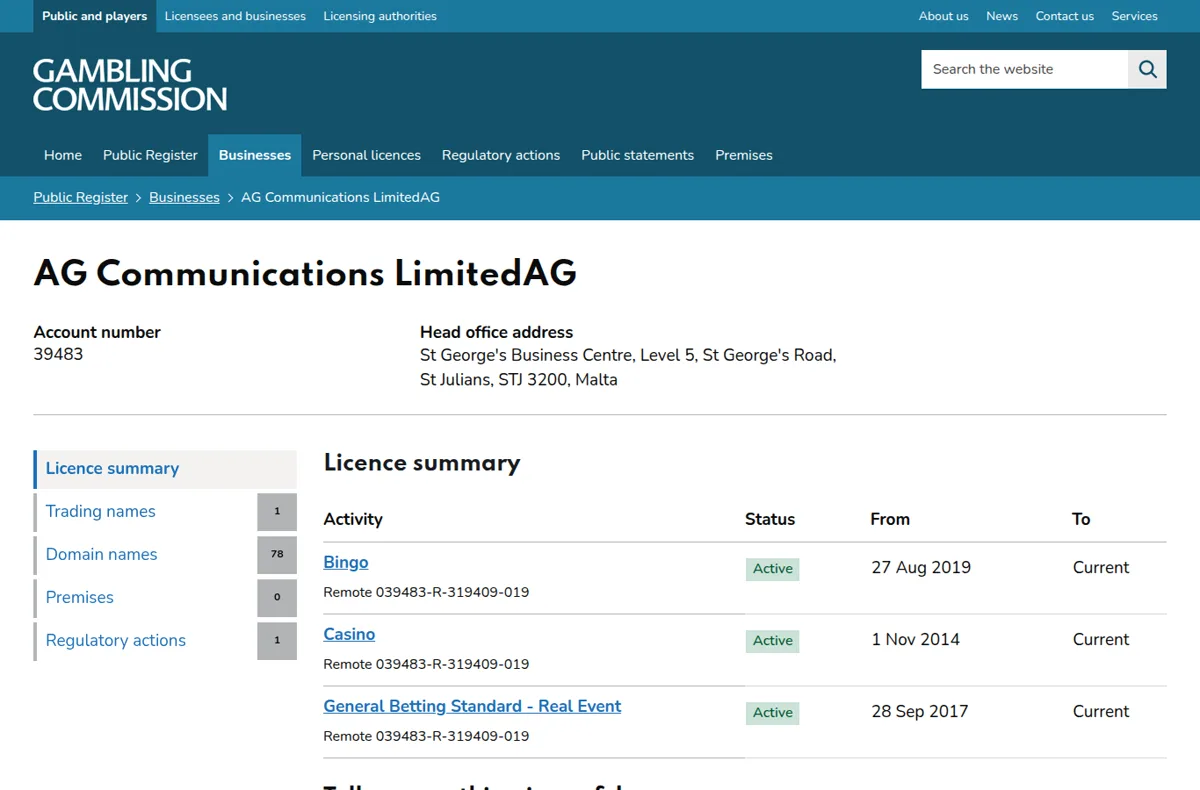Click the From column header
The image size is (1200, 790).
pos(890,519)
